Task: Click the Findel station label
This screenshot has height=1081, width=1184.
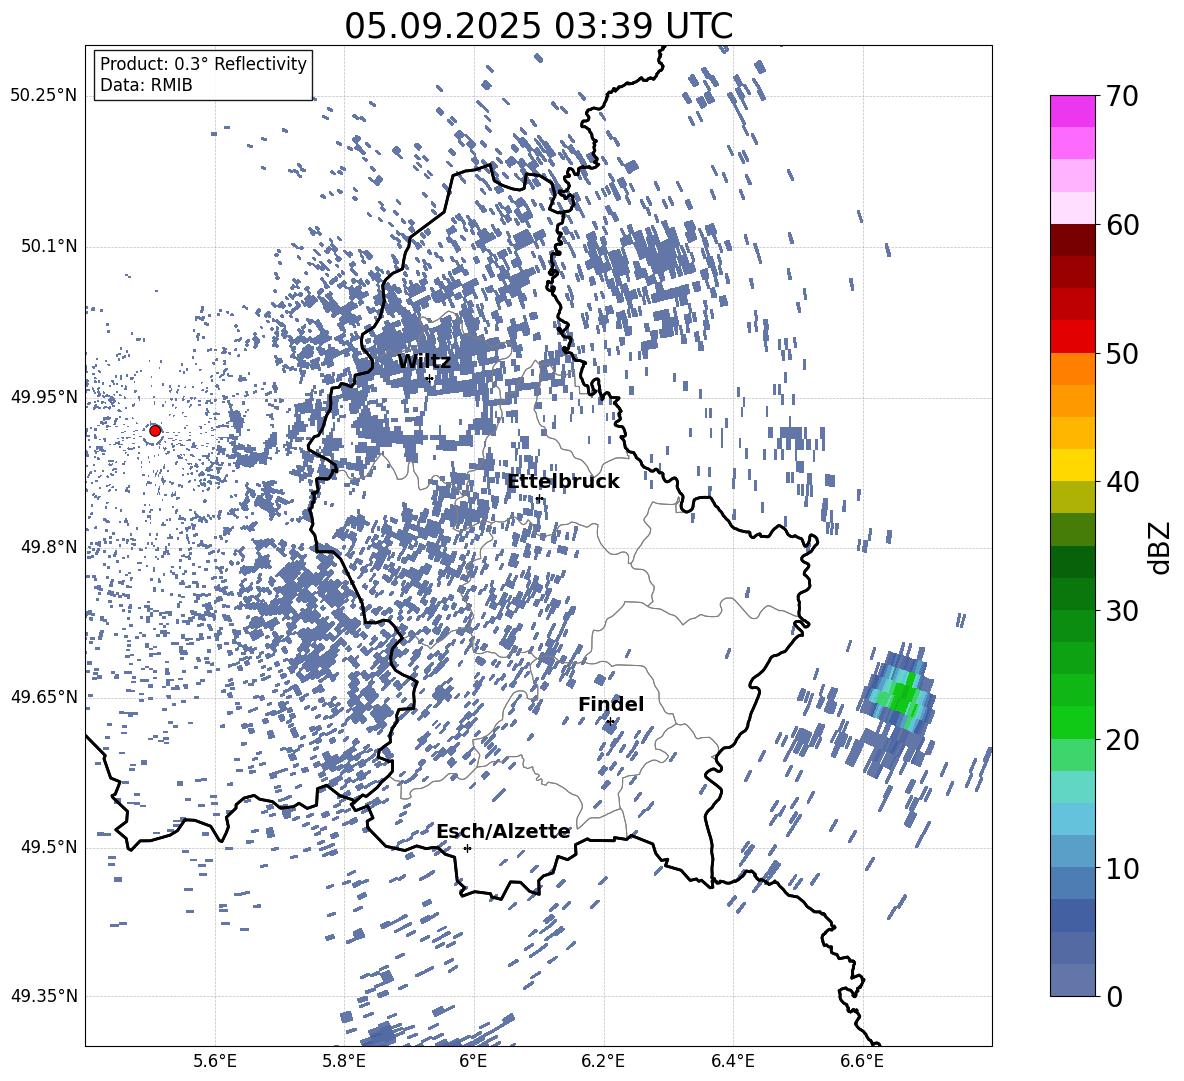Action: [611, 704]
